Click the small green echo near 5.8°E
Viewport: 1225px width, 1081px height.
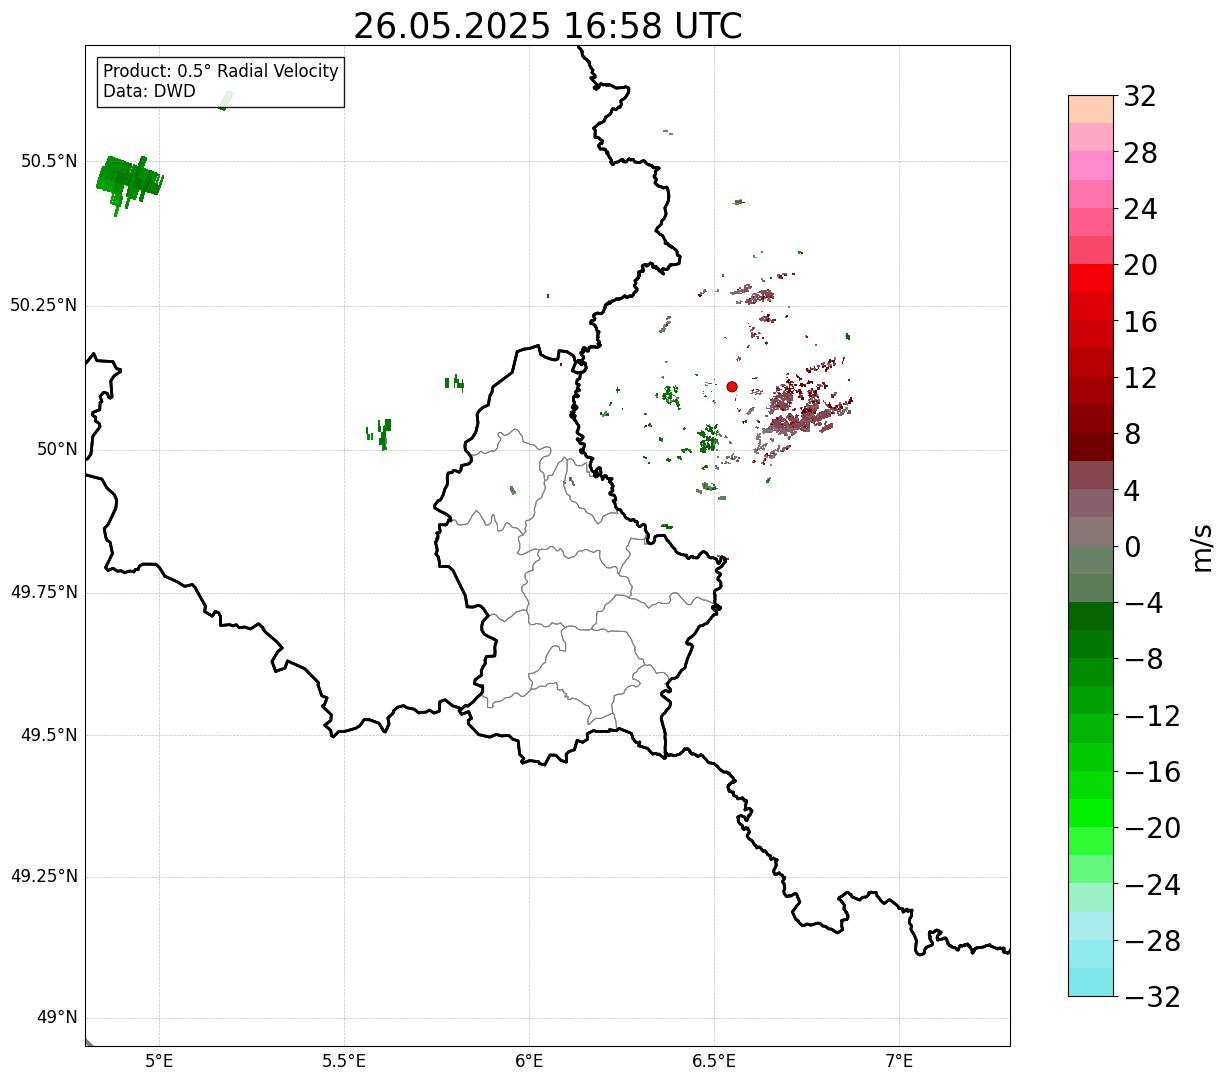pos(454,382)
